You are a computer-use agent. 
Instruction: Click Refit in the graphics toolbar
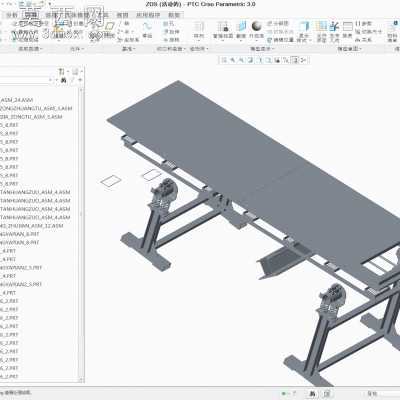(x=224, y=60)
